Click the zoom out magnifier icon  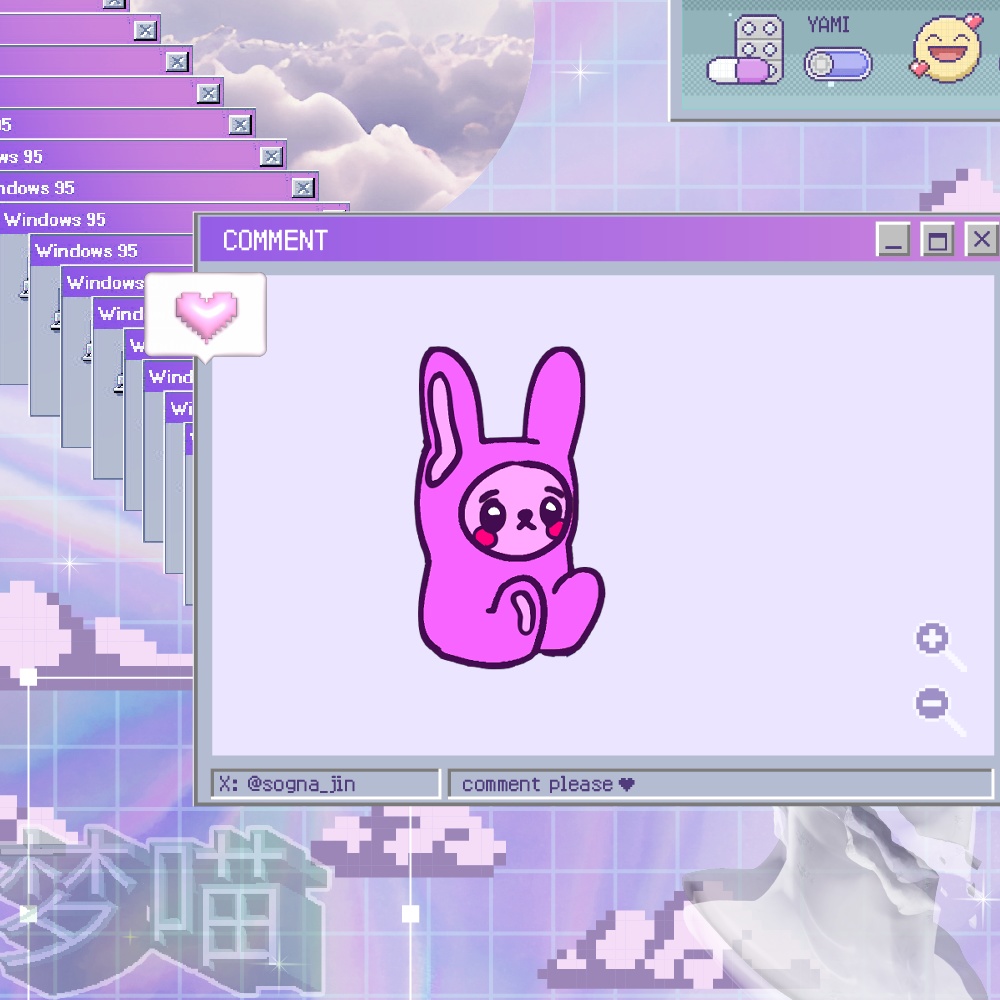(x=941, y=711)
